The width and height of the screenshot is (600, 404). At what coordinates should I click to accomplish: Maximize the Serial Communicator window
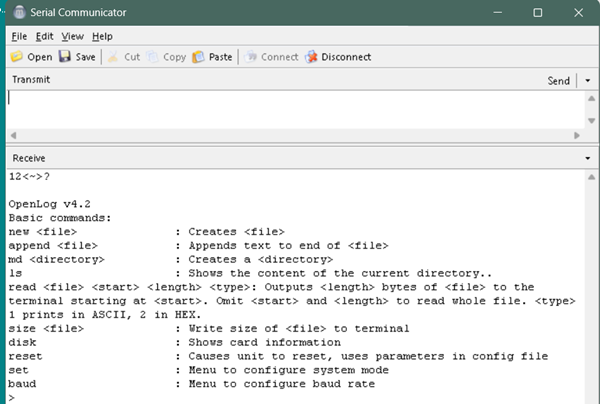click(538, 13)
